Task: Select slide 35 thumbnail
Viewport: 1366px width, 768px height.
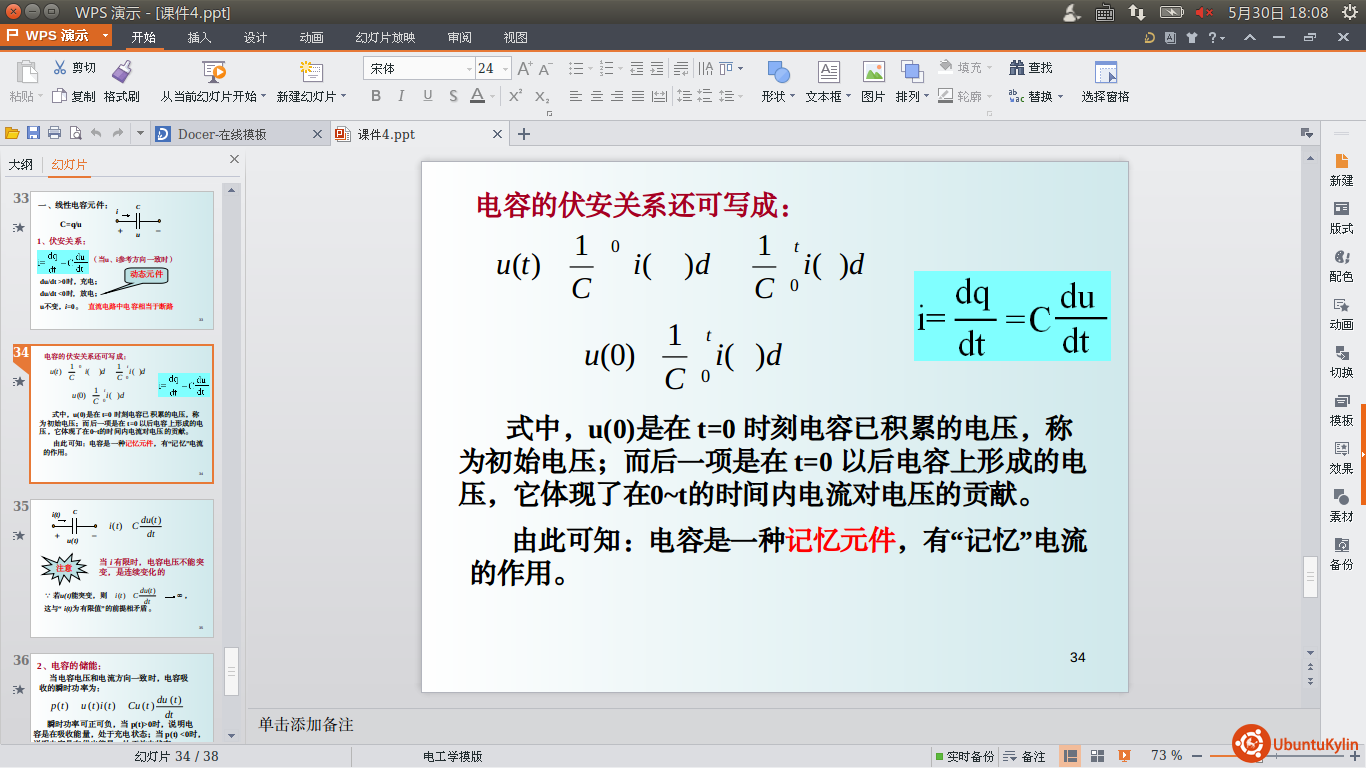Action: pyautogui.click(x=122, y=567)
